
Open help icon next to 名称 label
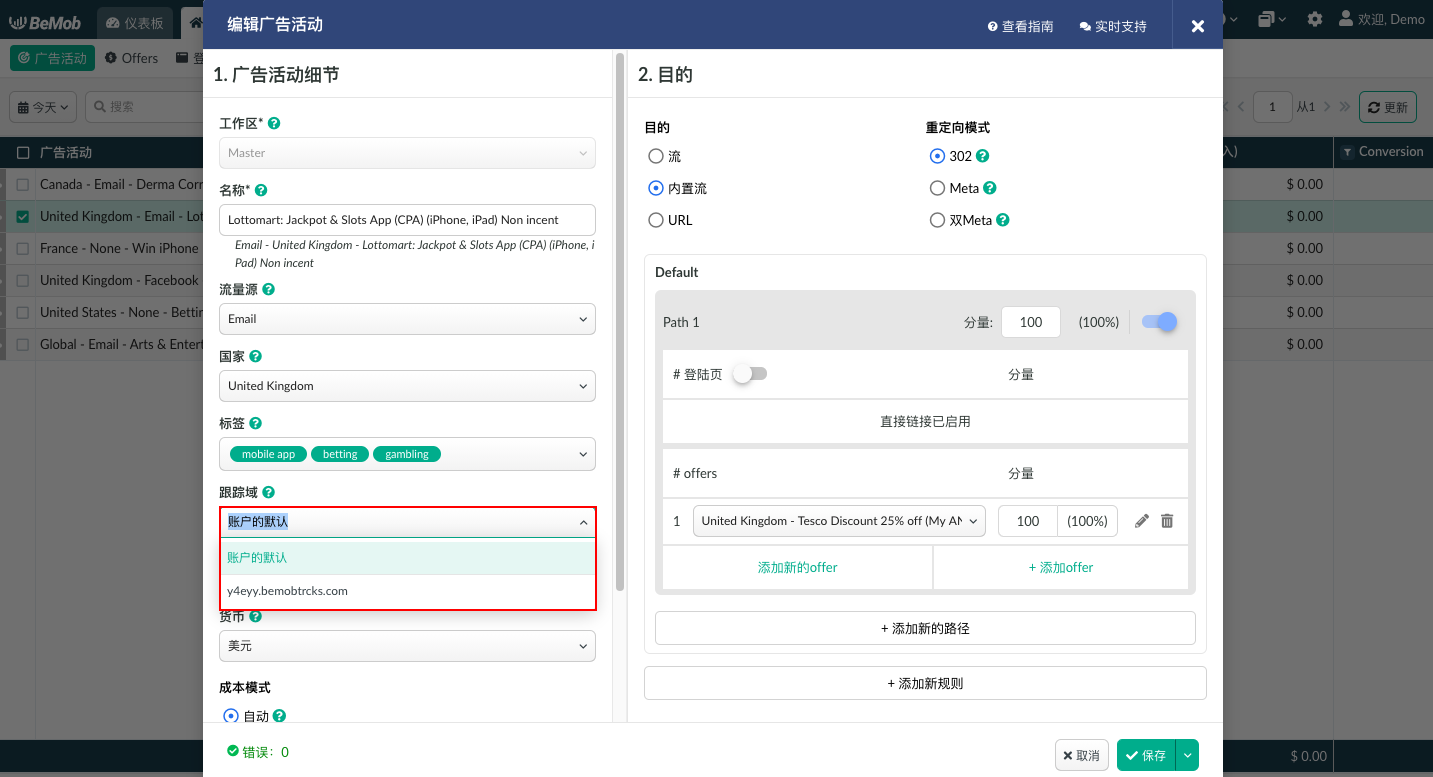tap(261, 190)
